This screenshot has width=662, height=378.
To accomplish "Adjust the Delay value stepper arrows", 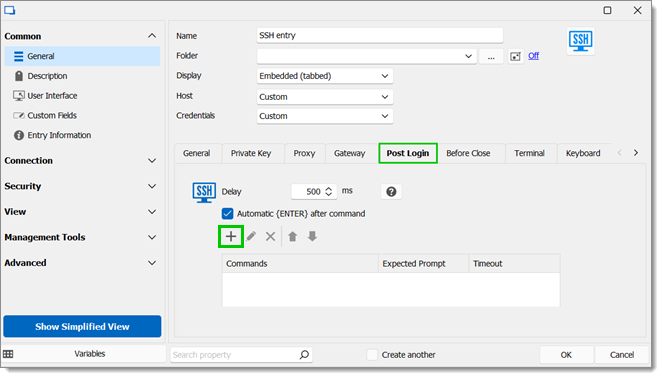I will 328,192.
